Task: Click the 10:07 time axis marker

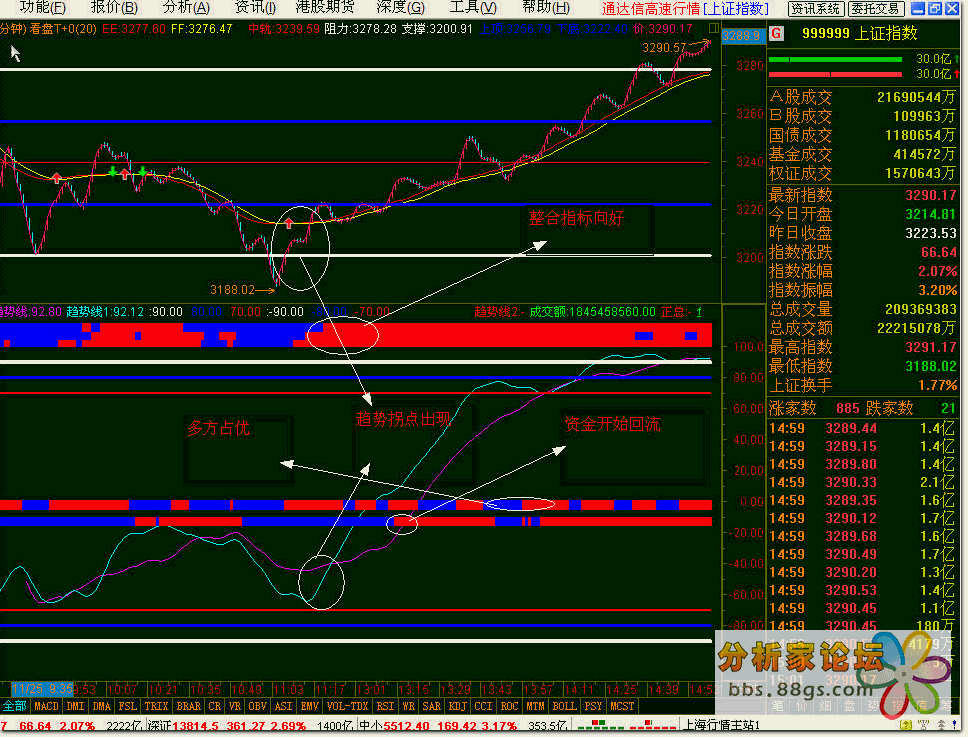Action: 122,689
